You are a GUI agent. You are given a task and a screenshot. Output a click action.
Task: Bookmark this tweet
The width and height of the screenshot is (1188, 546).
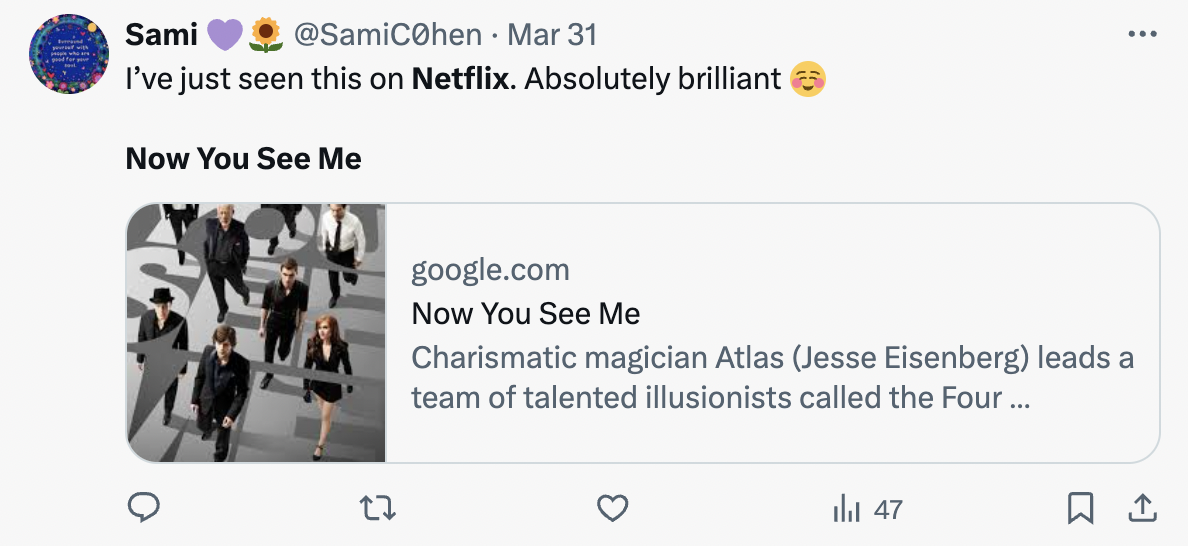point(1079,509)
